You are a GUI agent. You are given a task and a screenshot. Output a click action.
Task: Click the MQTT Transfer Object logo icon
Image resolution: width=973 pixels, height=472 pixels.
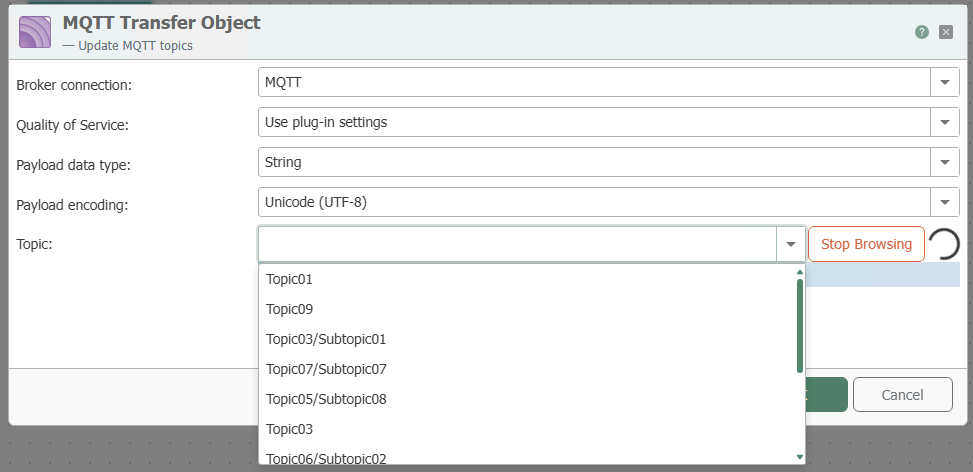pyautogui.click(x=35, y=32)
